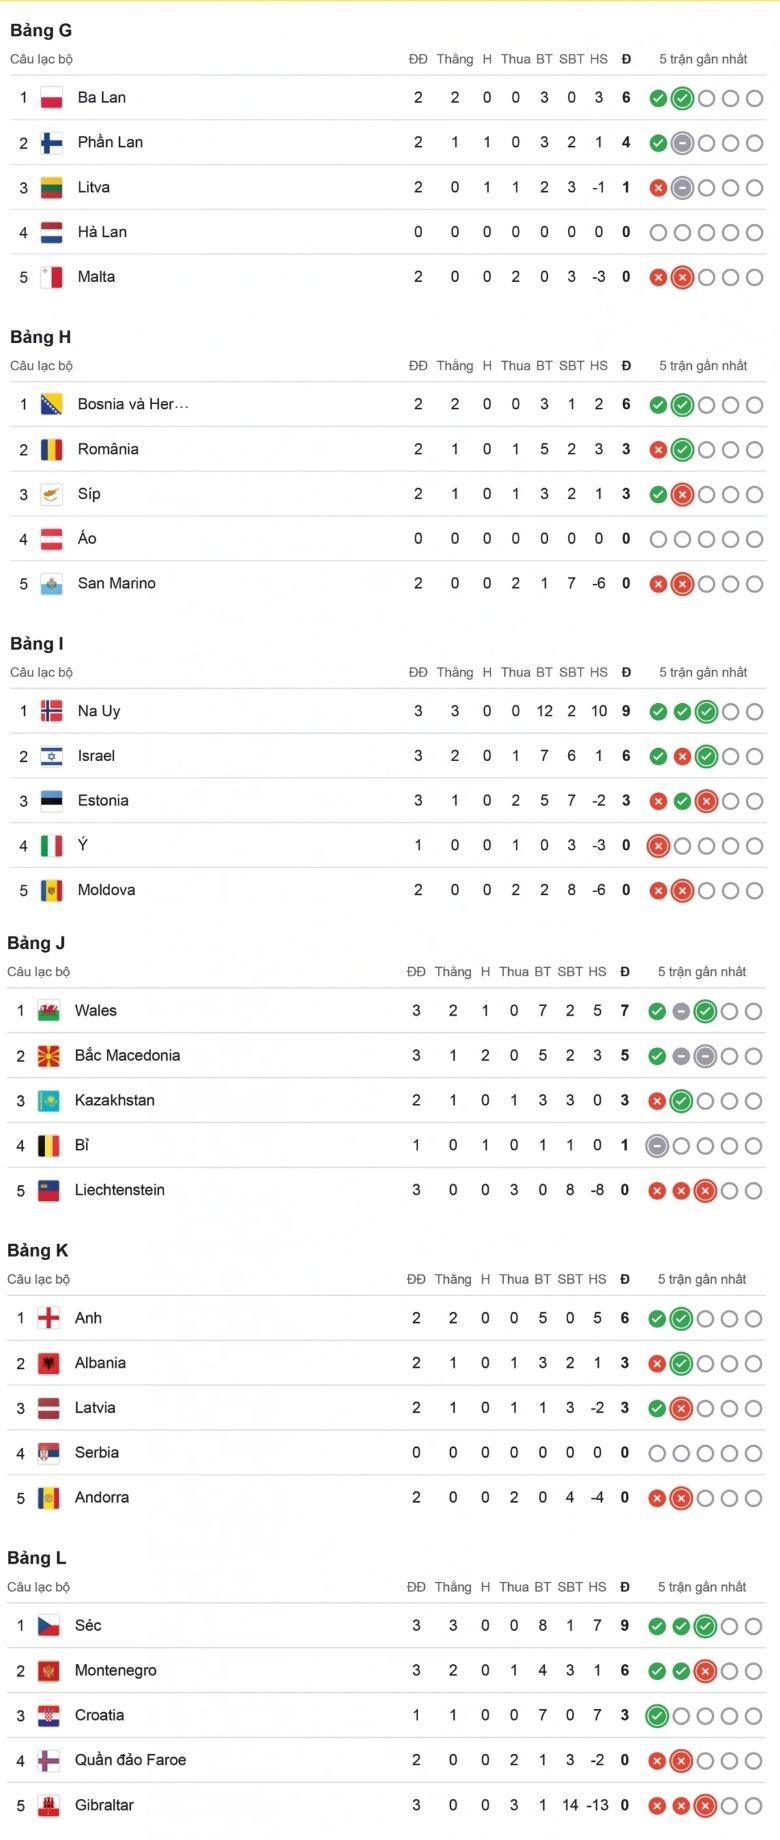Open the Wales dragon flag icon
780x1840 pixels.
48,1011
